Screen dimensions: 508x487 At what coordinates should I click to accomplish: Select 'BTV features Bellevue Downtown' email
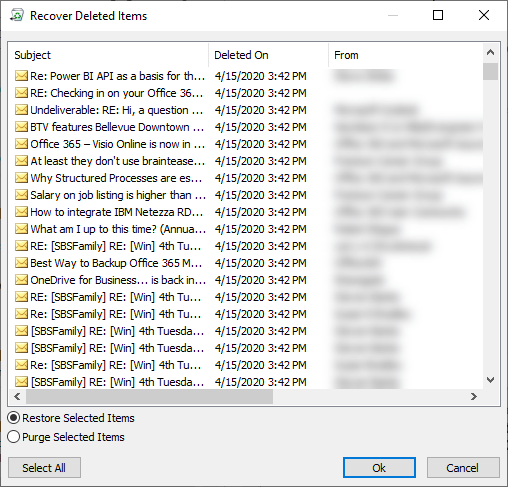pyautogui.click(x=117, y=127)
